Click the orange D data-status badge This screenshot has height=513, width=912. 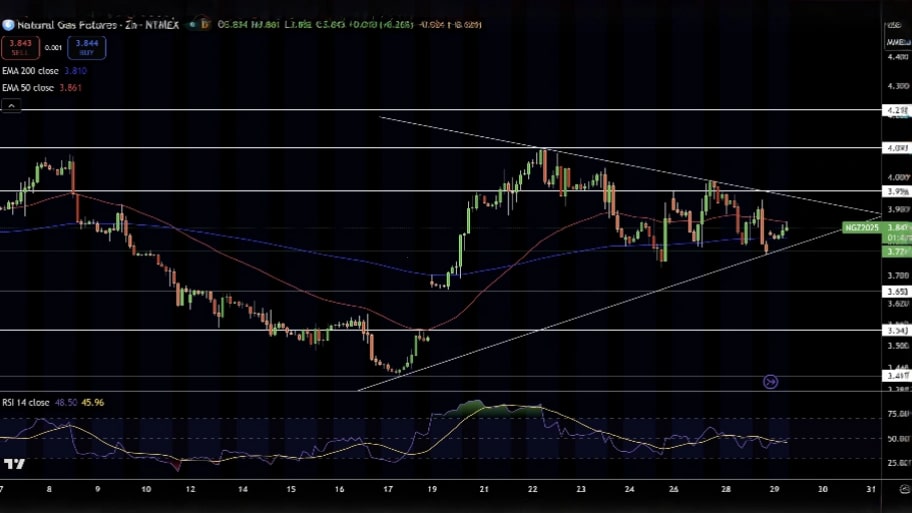click(204, 25)
